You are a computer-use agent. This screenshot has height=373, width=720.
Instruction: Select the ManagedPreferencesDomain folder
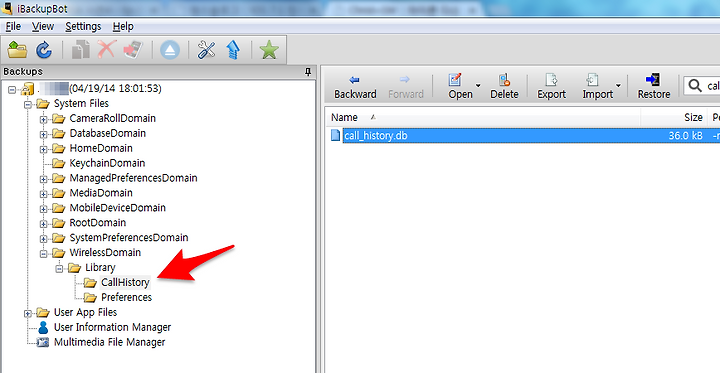(133, 178)
